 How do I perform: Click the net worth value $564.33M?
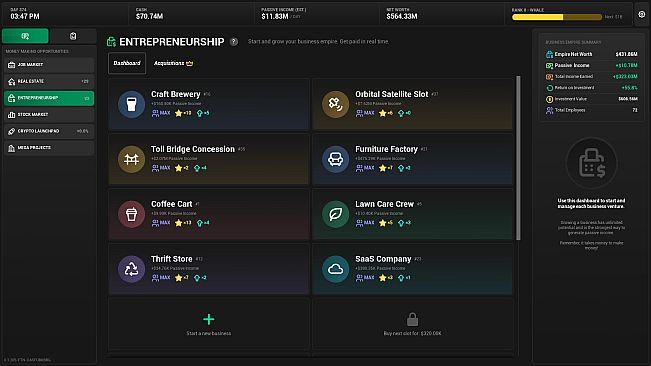coord(402,17)
